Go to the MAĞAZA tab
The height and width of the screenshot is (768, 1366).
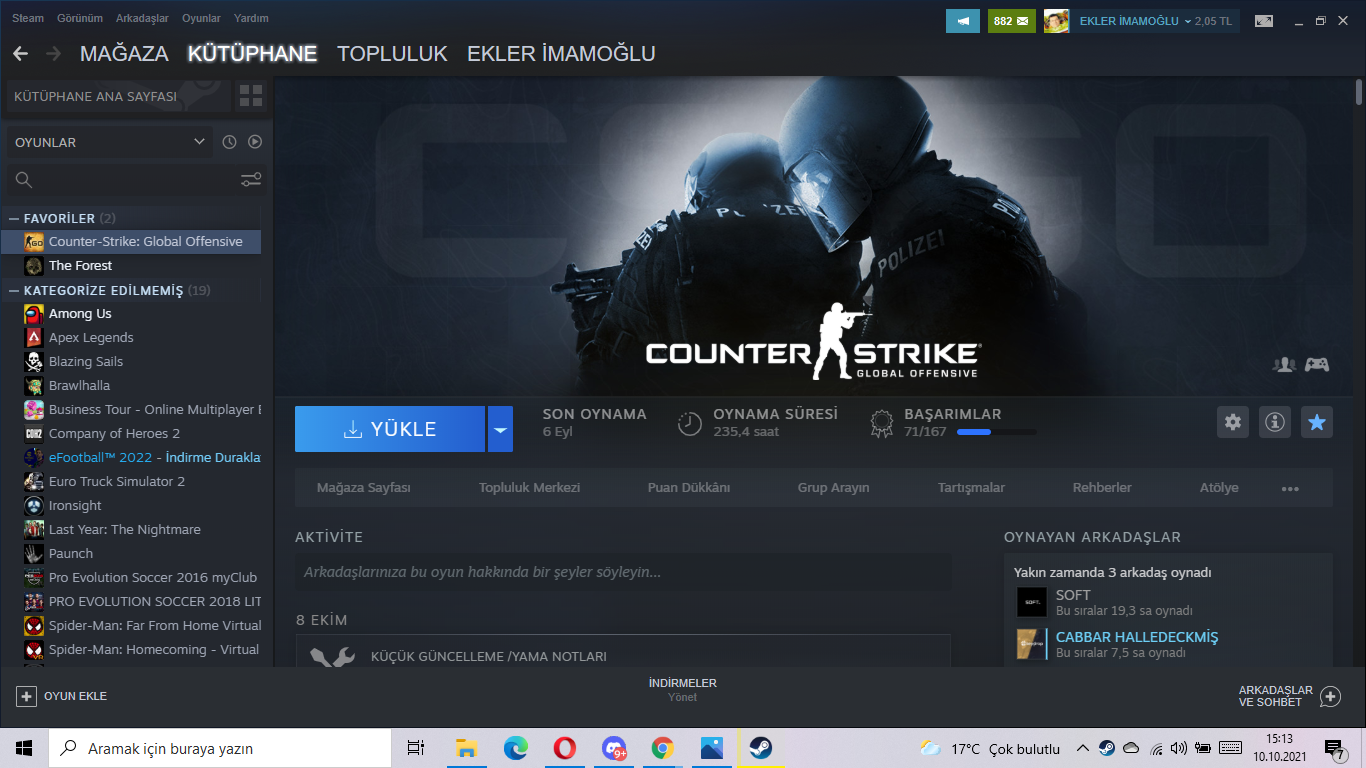124,53
